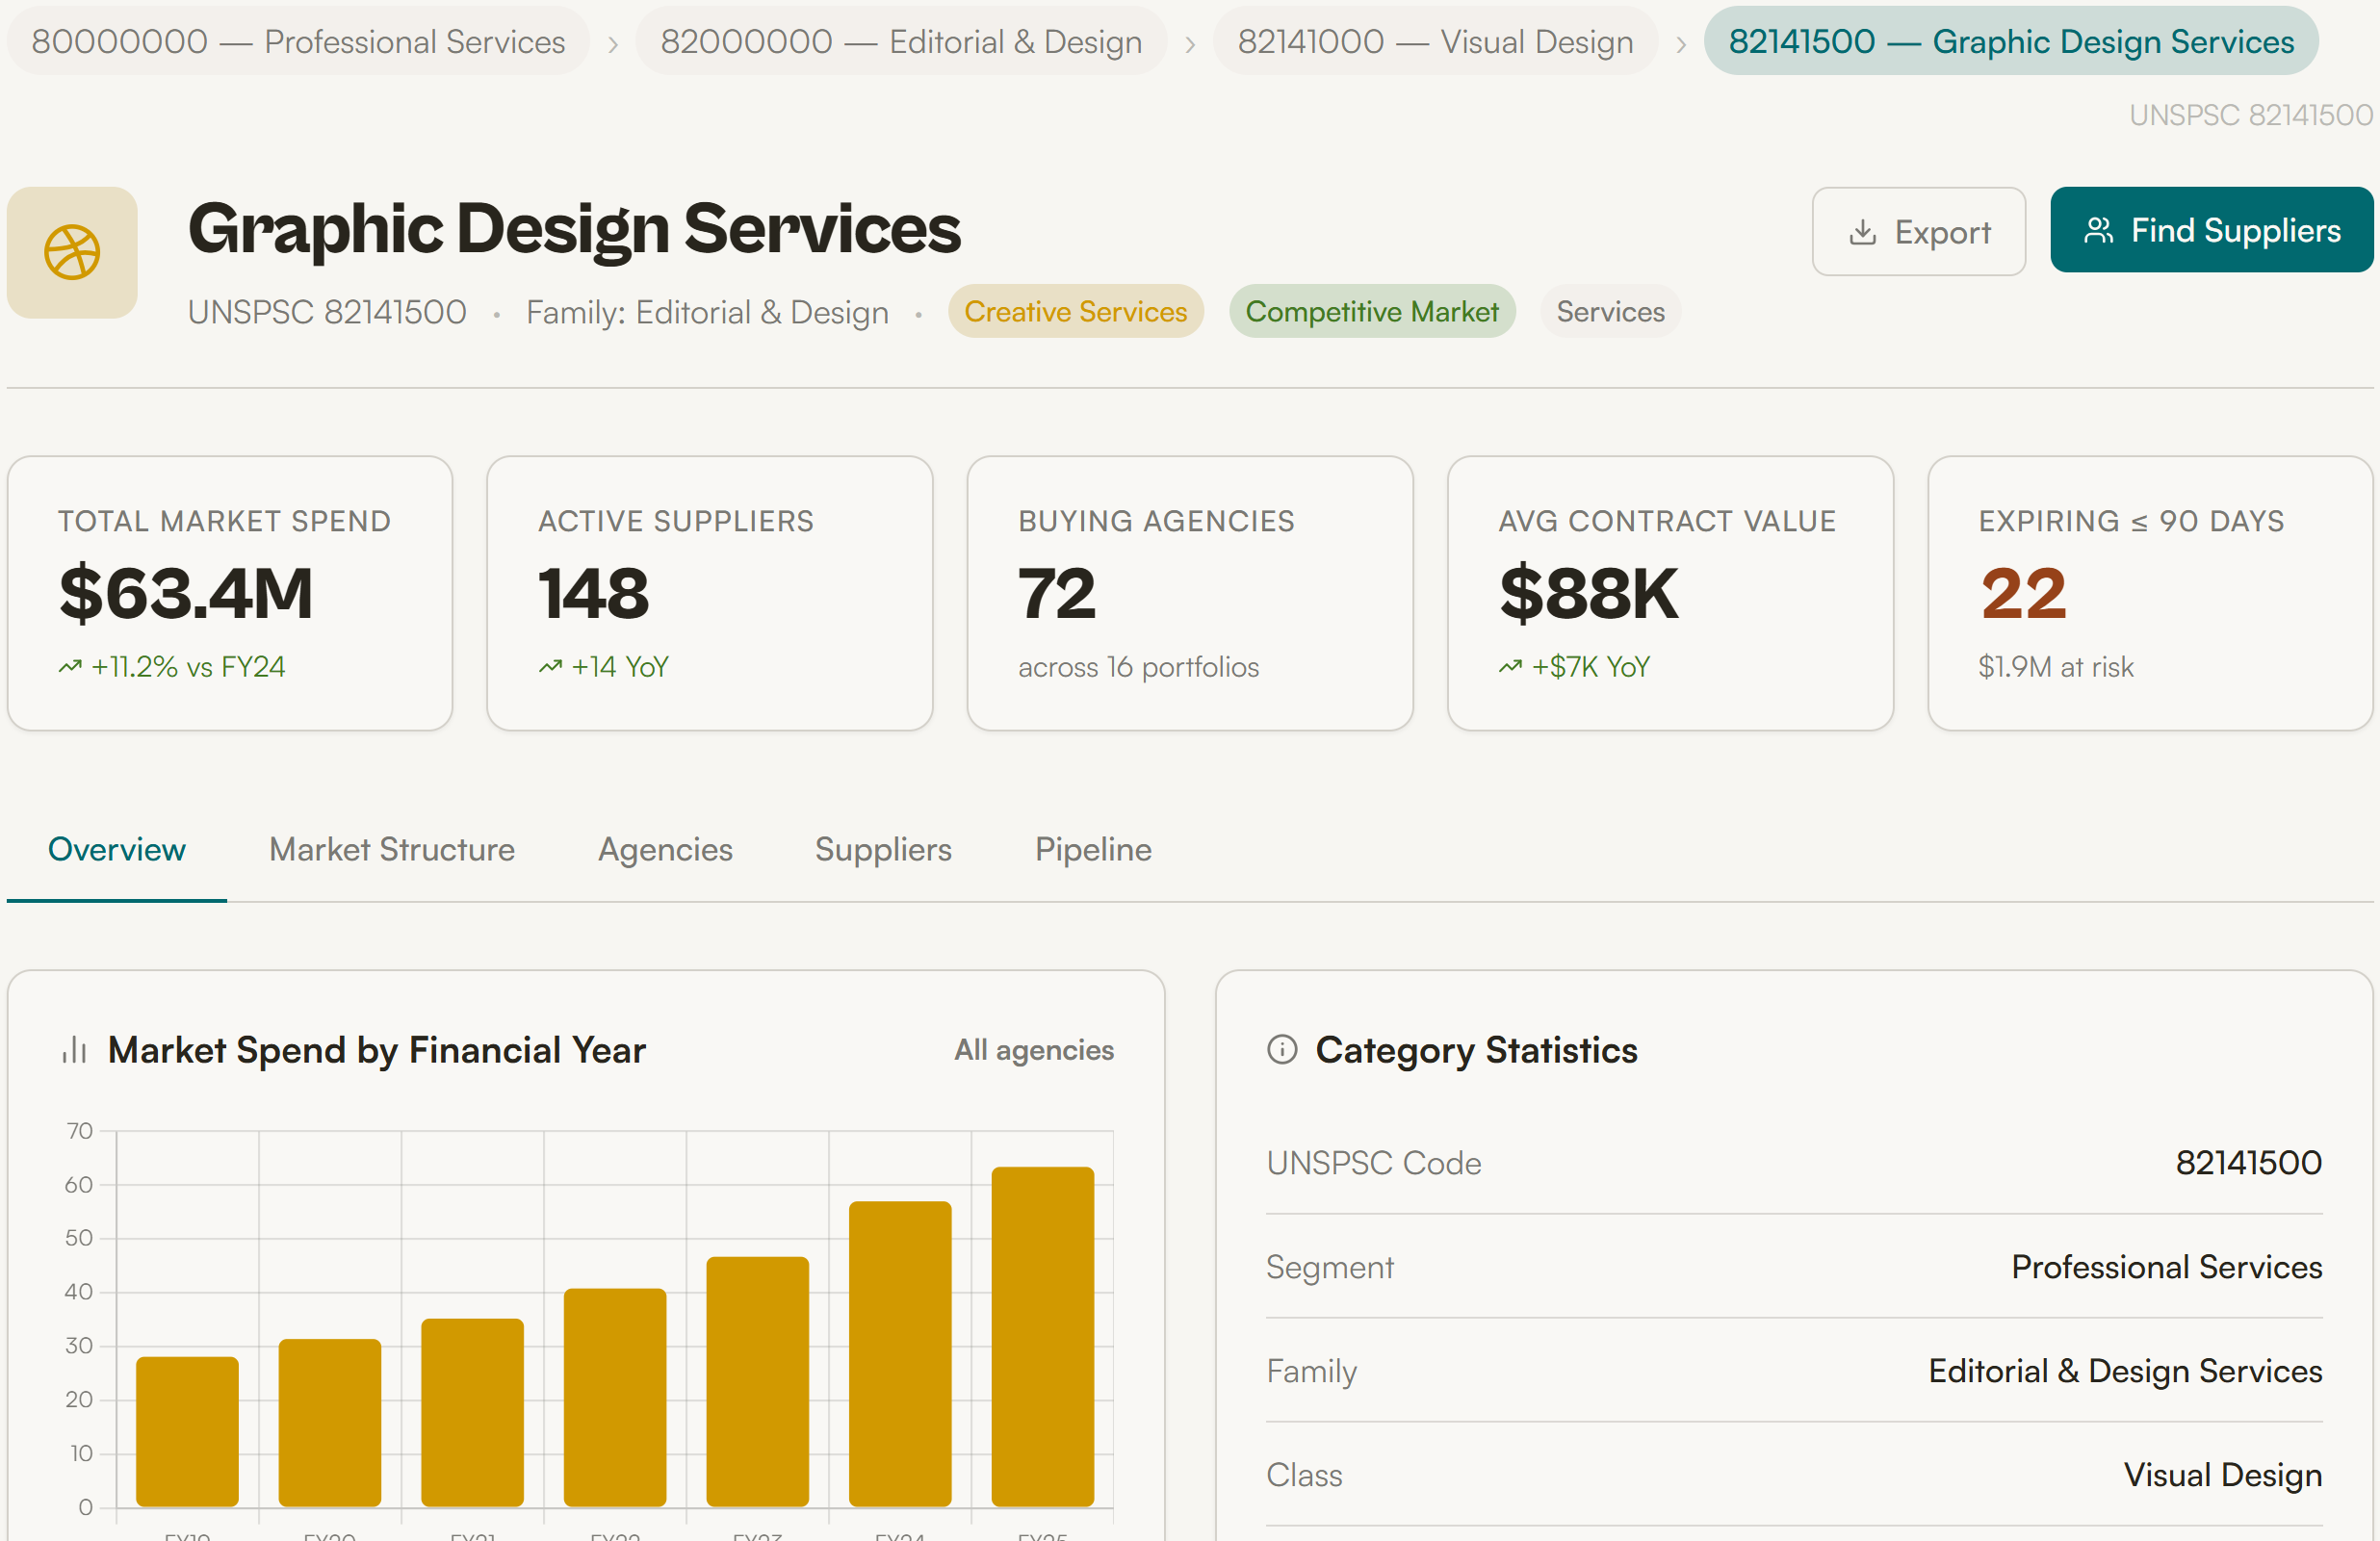Click the $88K average contract value
This screenshot has width=2380, height=1541.
[x=1589, y=593]
